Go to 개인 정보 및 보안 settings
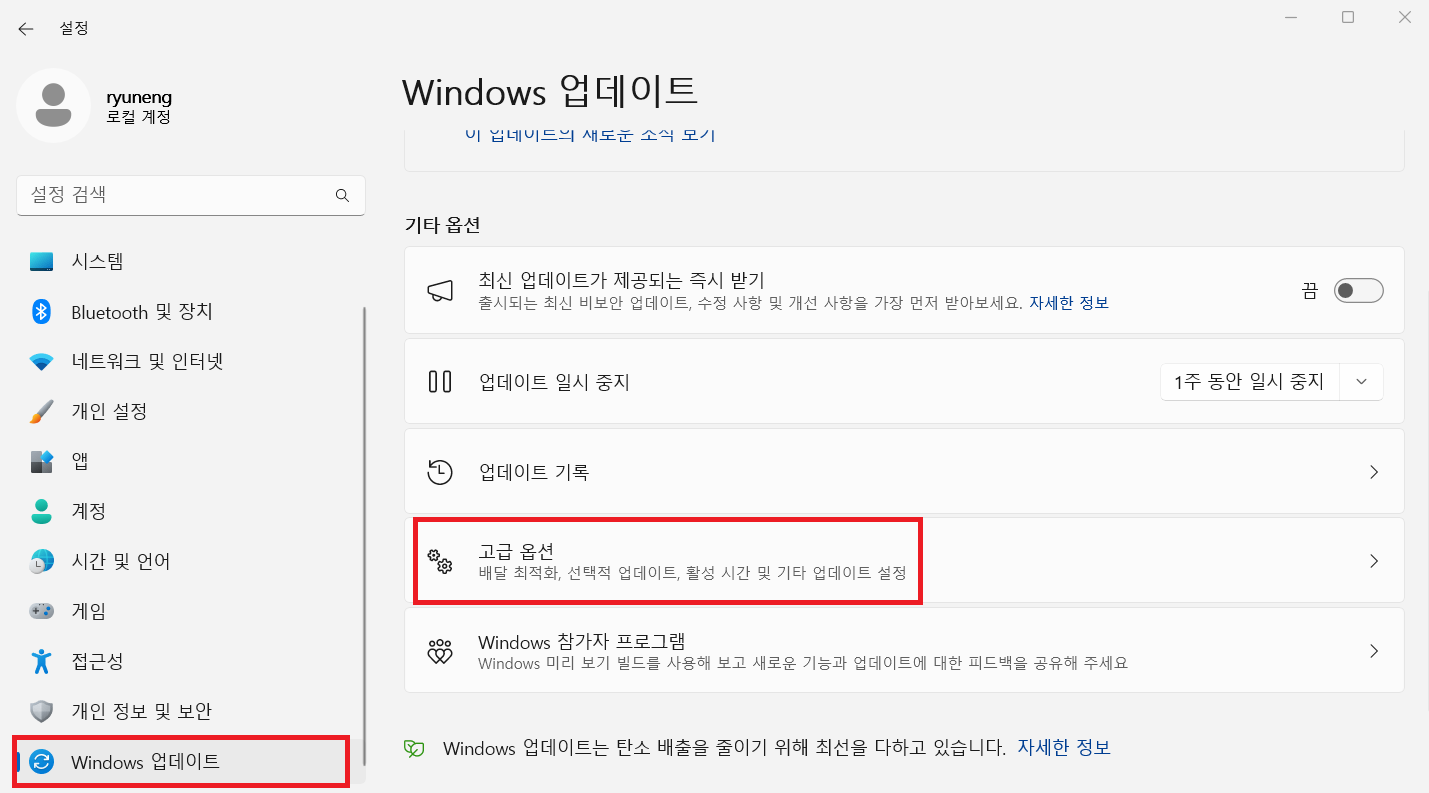This screenshot has width=1429, height=793. 189,711
